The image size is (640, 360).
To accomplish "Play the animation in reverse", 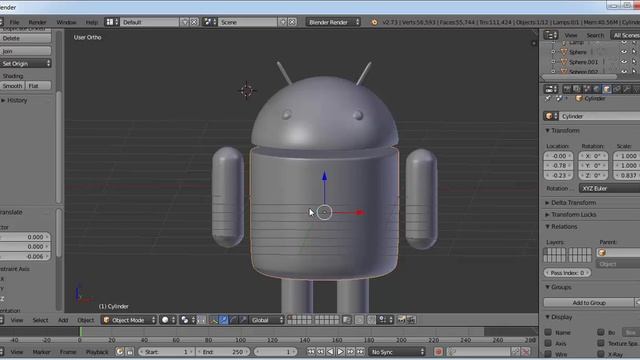I will point(330,352).
